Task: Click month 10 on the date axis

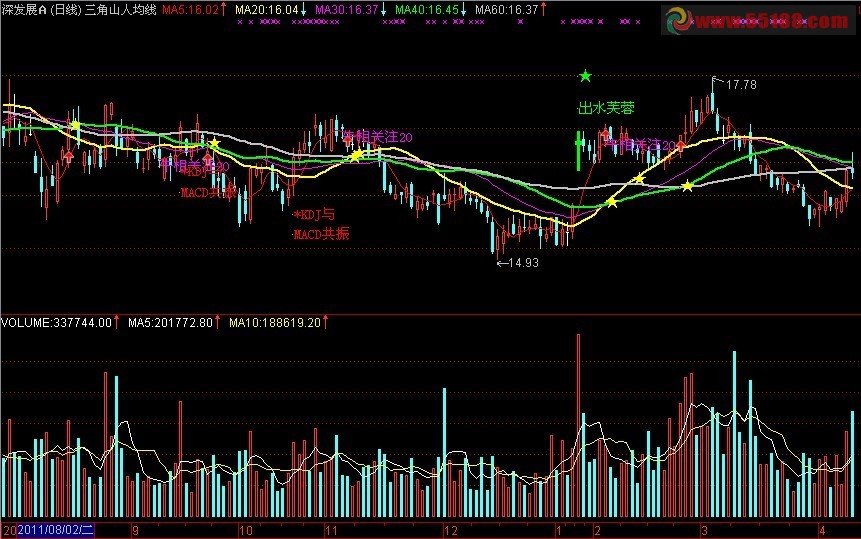Action: coord(245,531)
